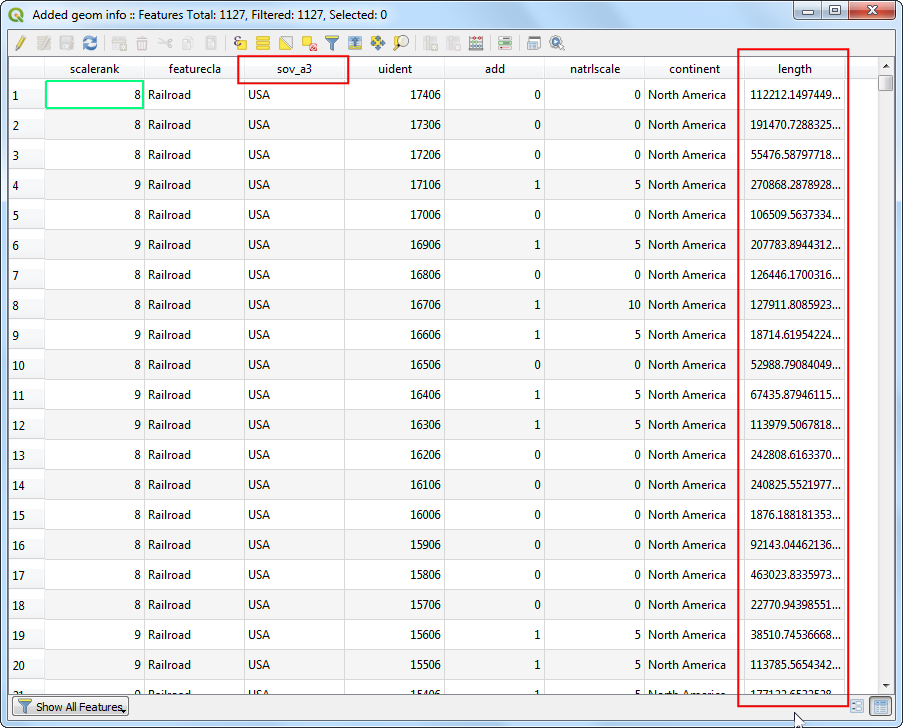Click the Reload table icon
Viewport: 903px width, 728px height.
click(90, 43)
